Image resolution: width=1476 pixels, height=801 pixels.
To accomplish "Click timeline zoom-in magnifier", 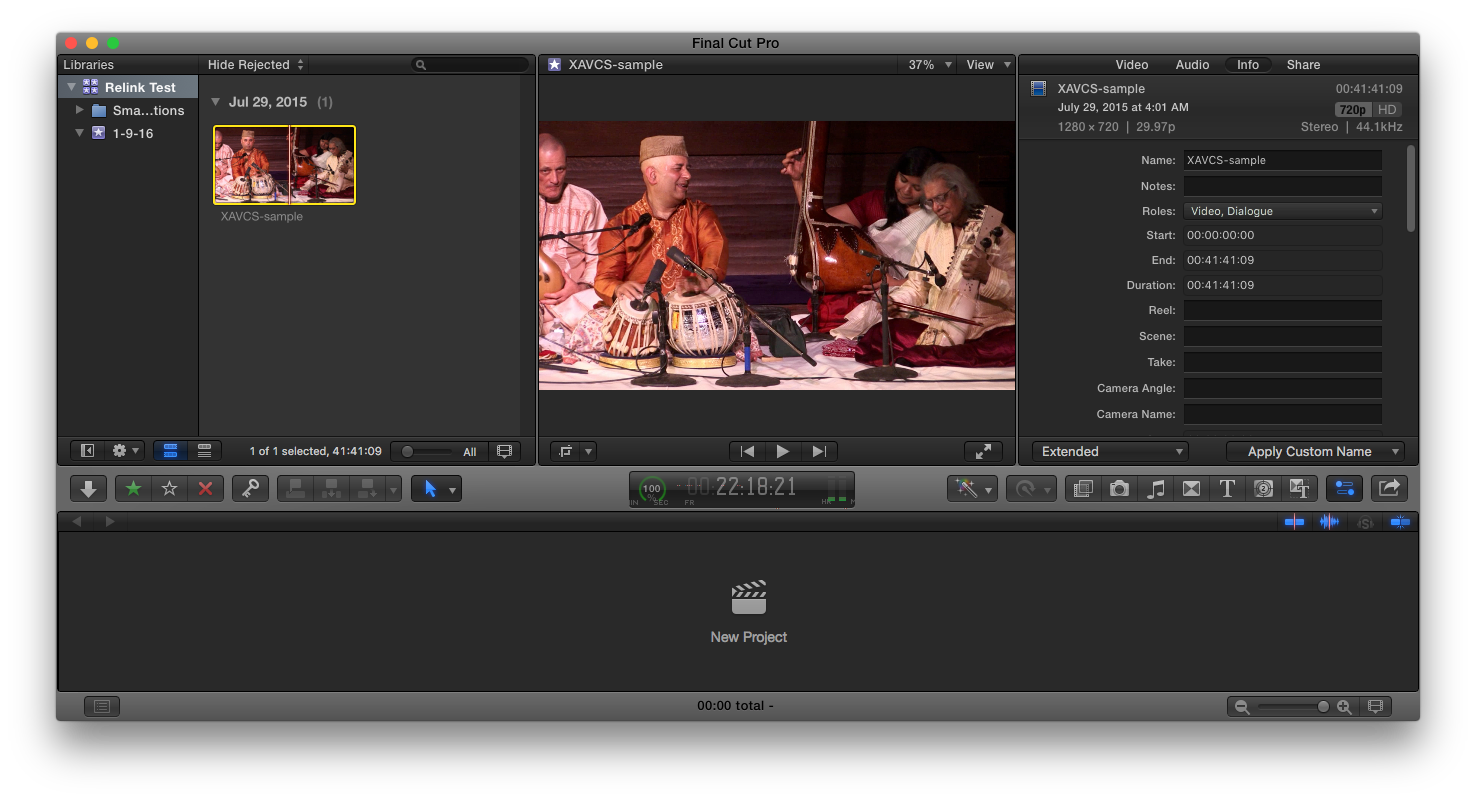I will (1344, 707).
